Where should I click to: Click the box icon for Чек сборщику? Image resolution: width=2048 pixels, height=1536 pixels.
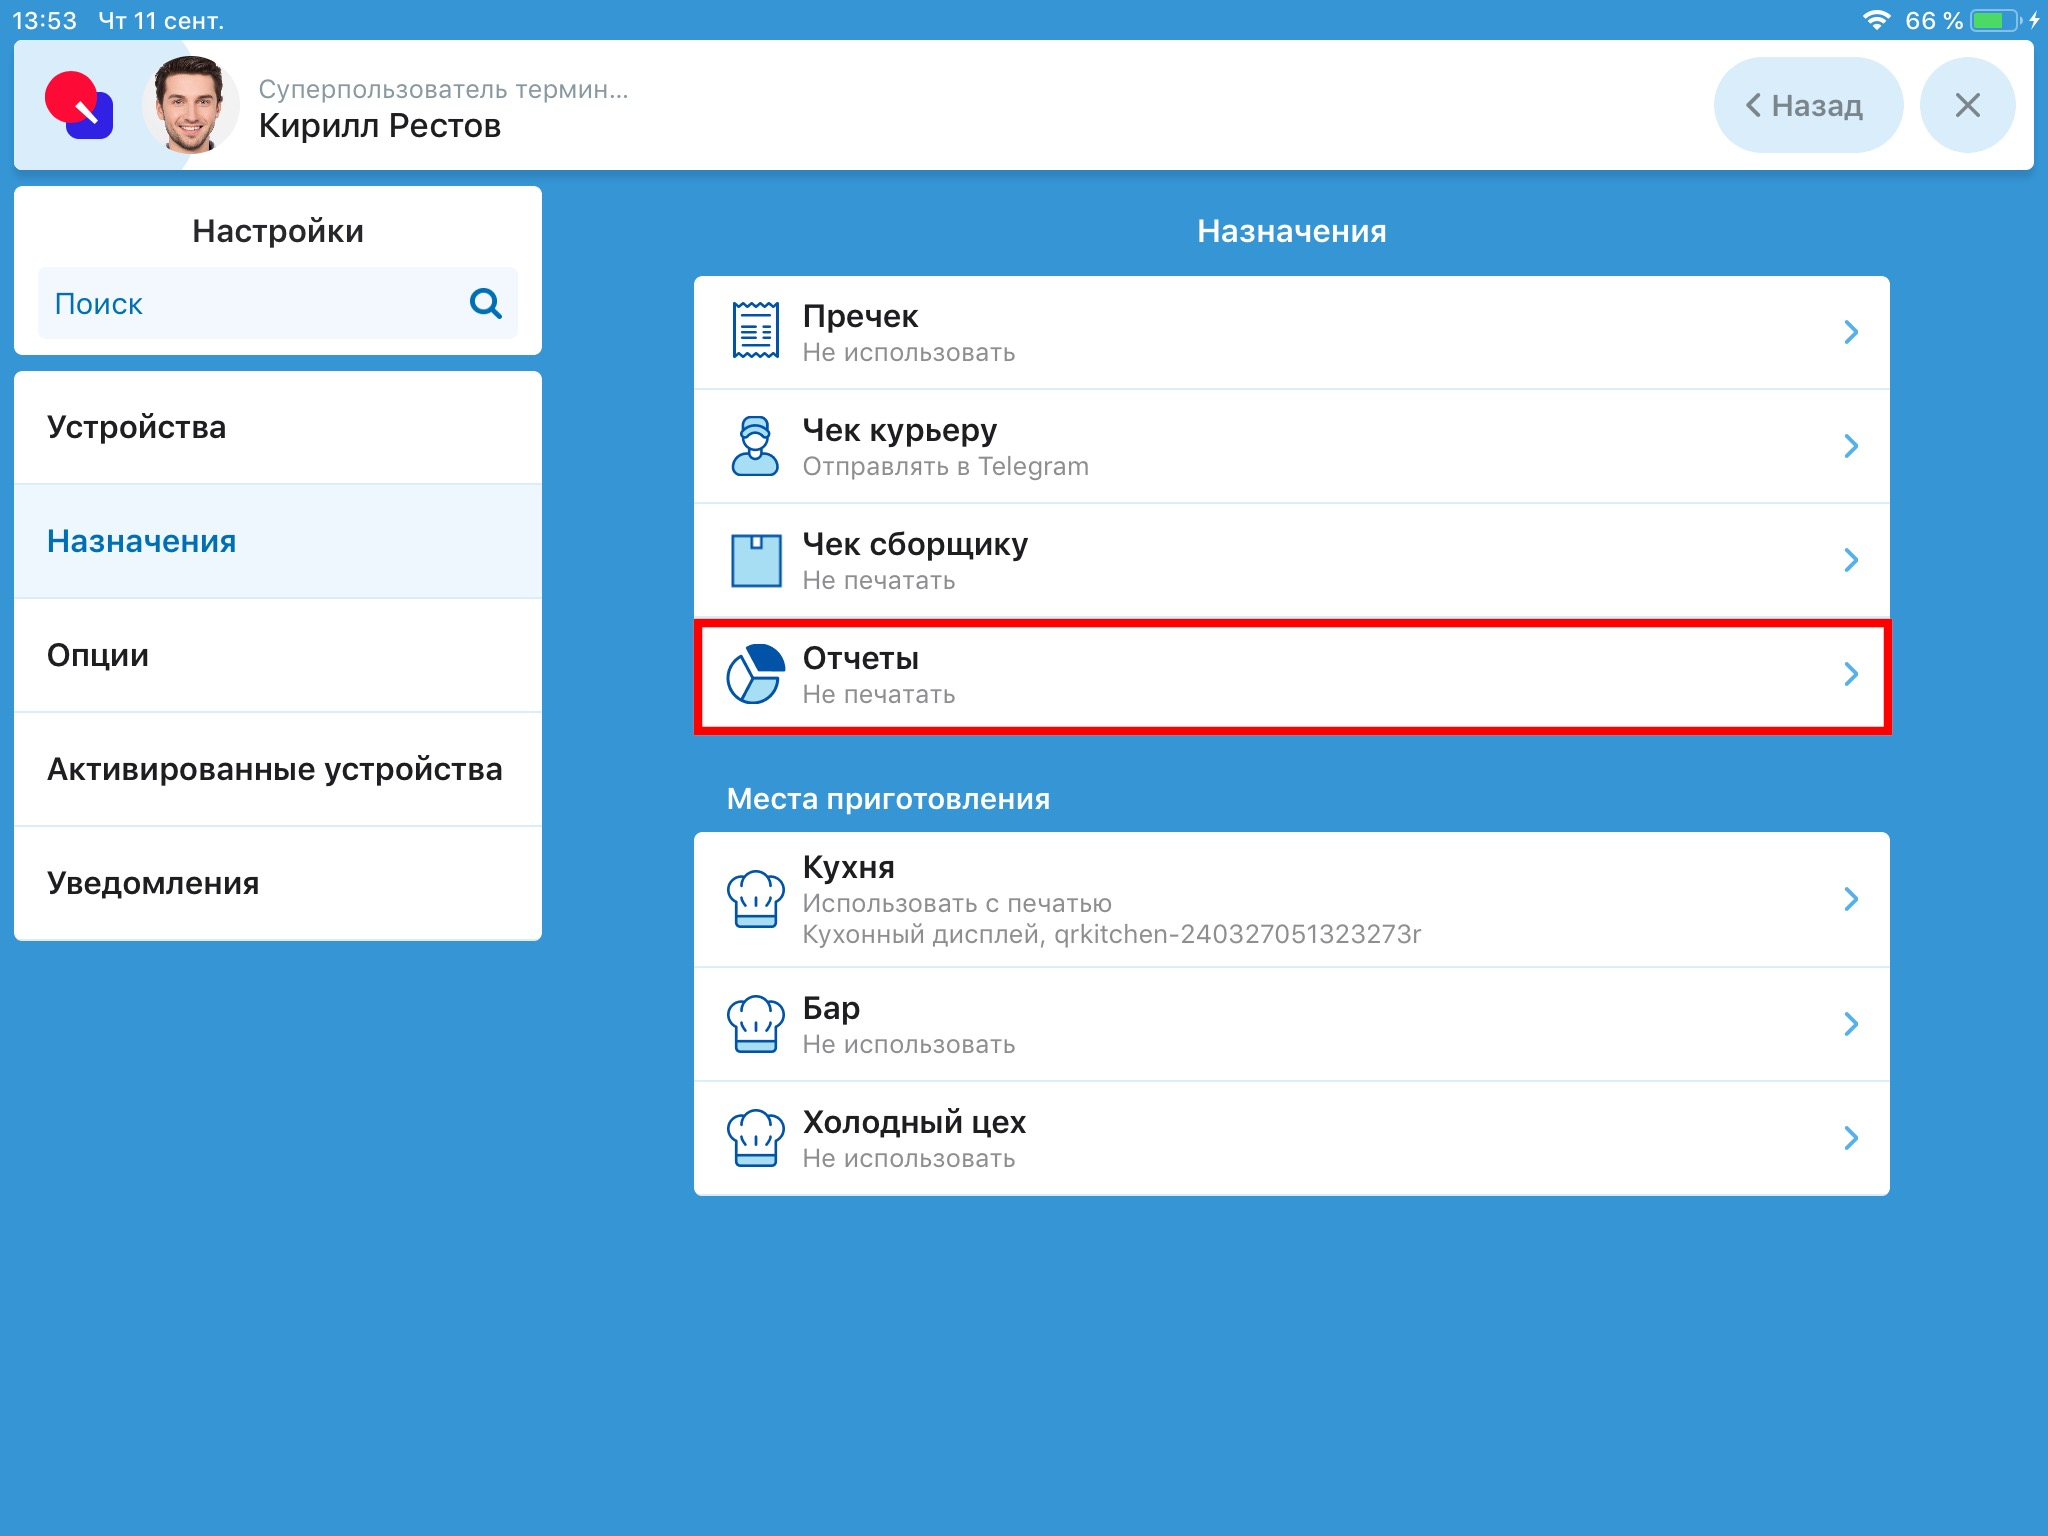tap(755, 560)
